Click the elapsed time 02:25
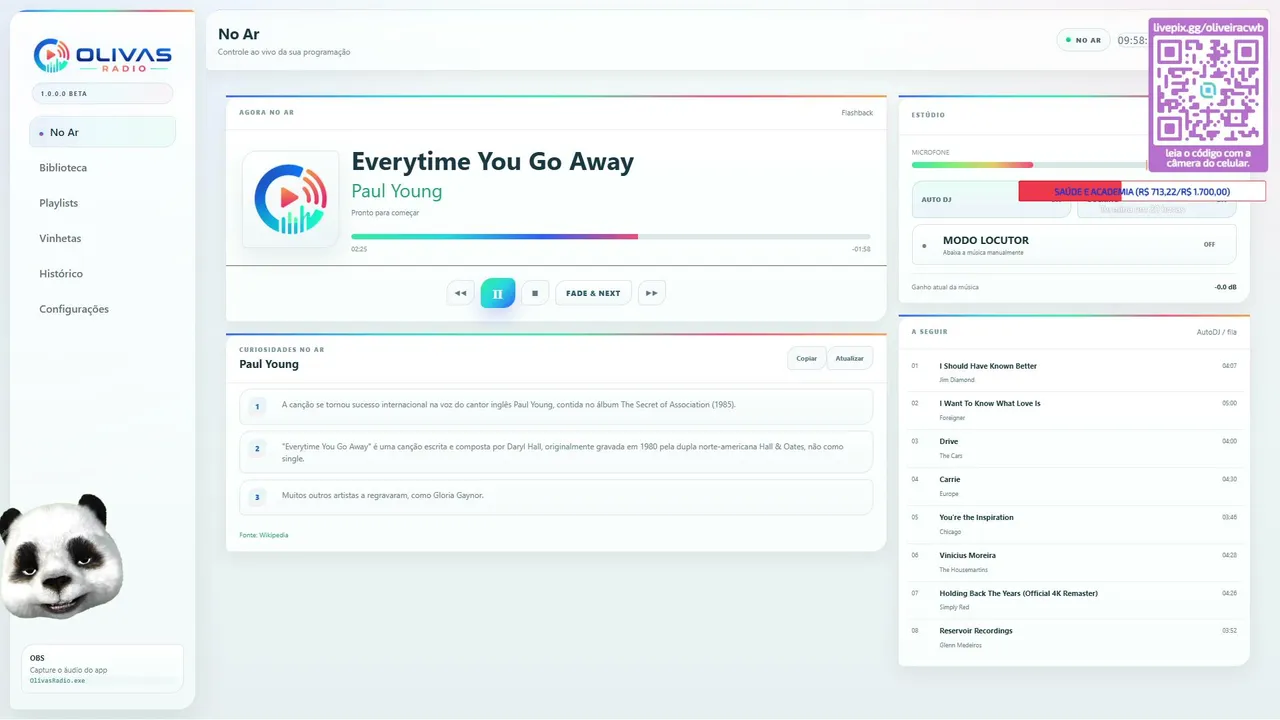The image size is (1280, 720). click(x=359, y=249)
